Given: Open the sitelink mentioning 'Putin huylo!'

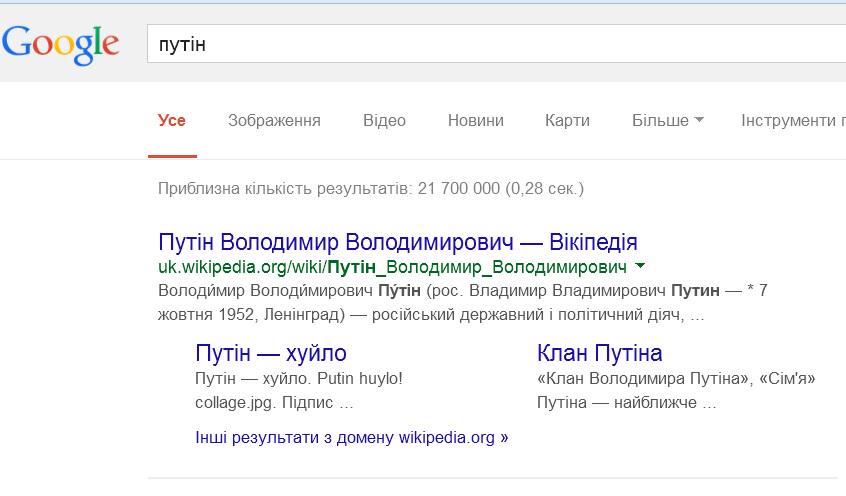Looking at the screenshot, I should [271, 353].
